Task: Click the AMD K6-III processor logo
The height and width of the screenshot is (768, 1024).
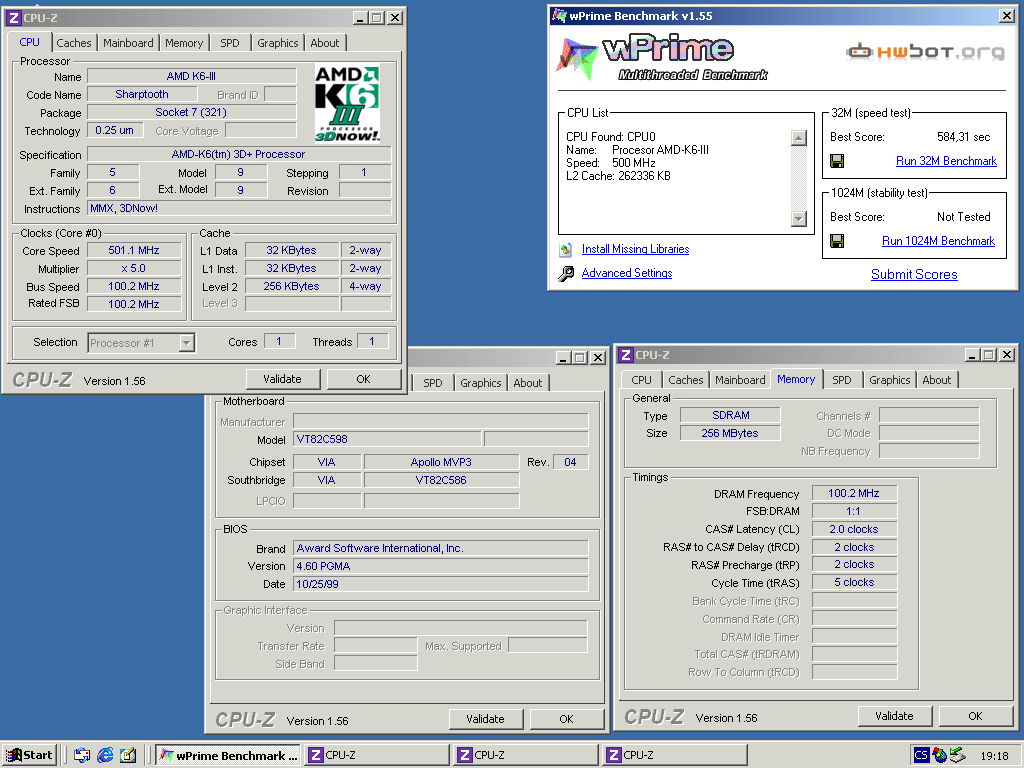Action: pos(347,103)
